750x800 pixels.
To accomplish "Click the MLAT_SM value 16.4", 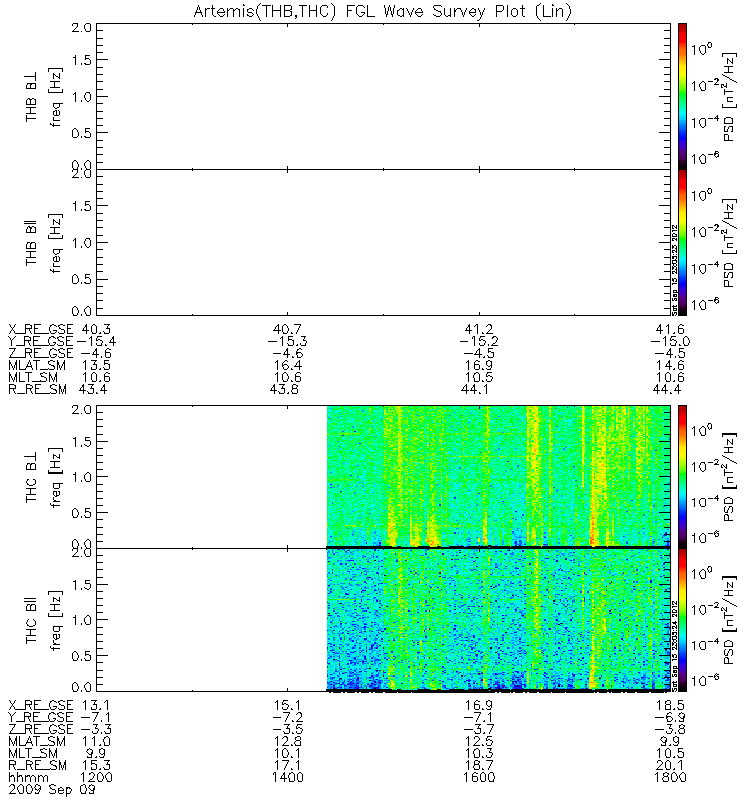I will [x=288, y=365].
